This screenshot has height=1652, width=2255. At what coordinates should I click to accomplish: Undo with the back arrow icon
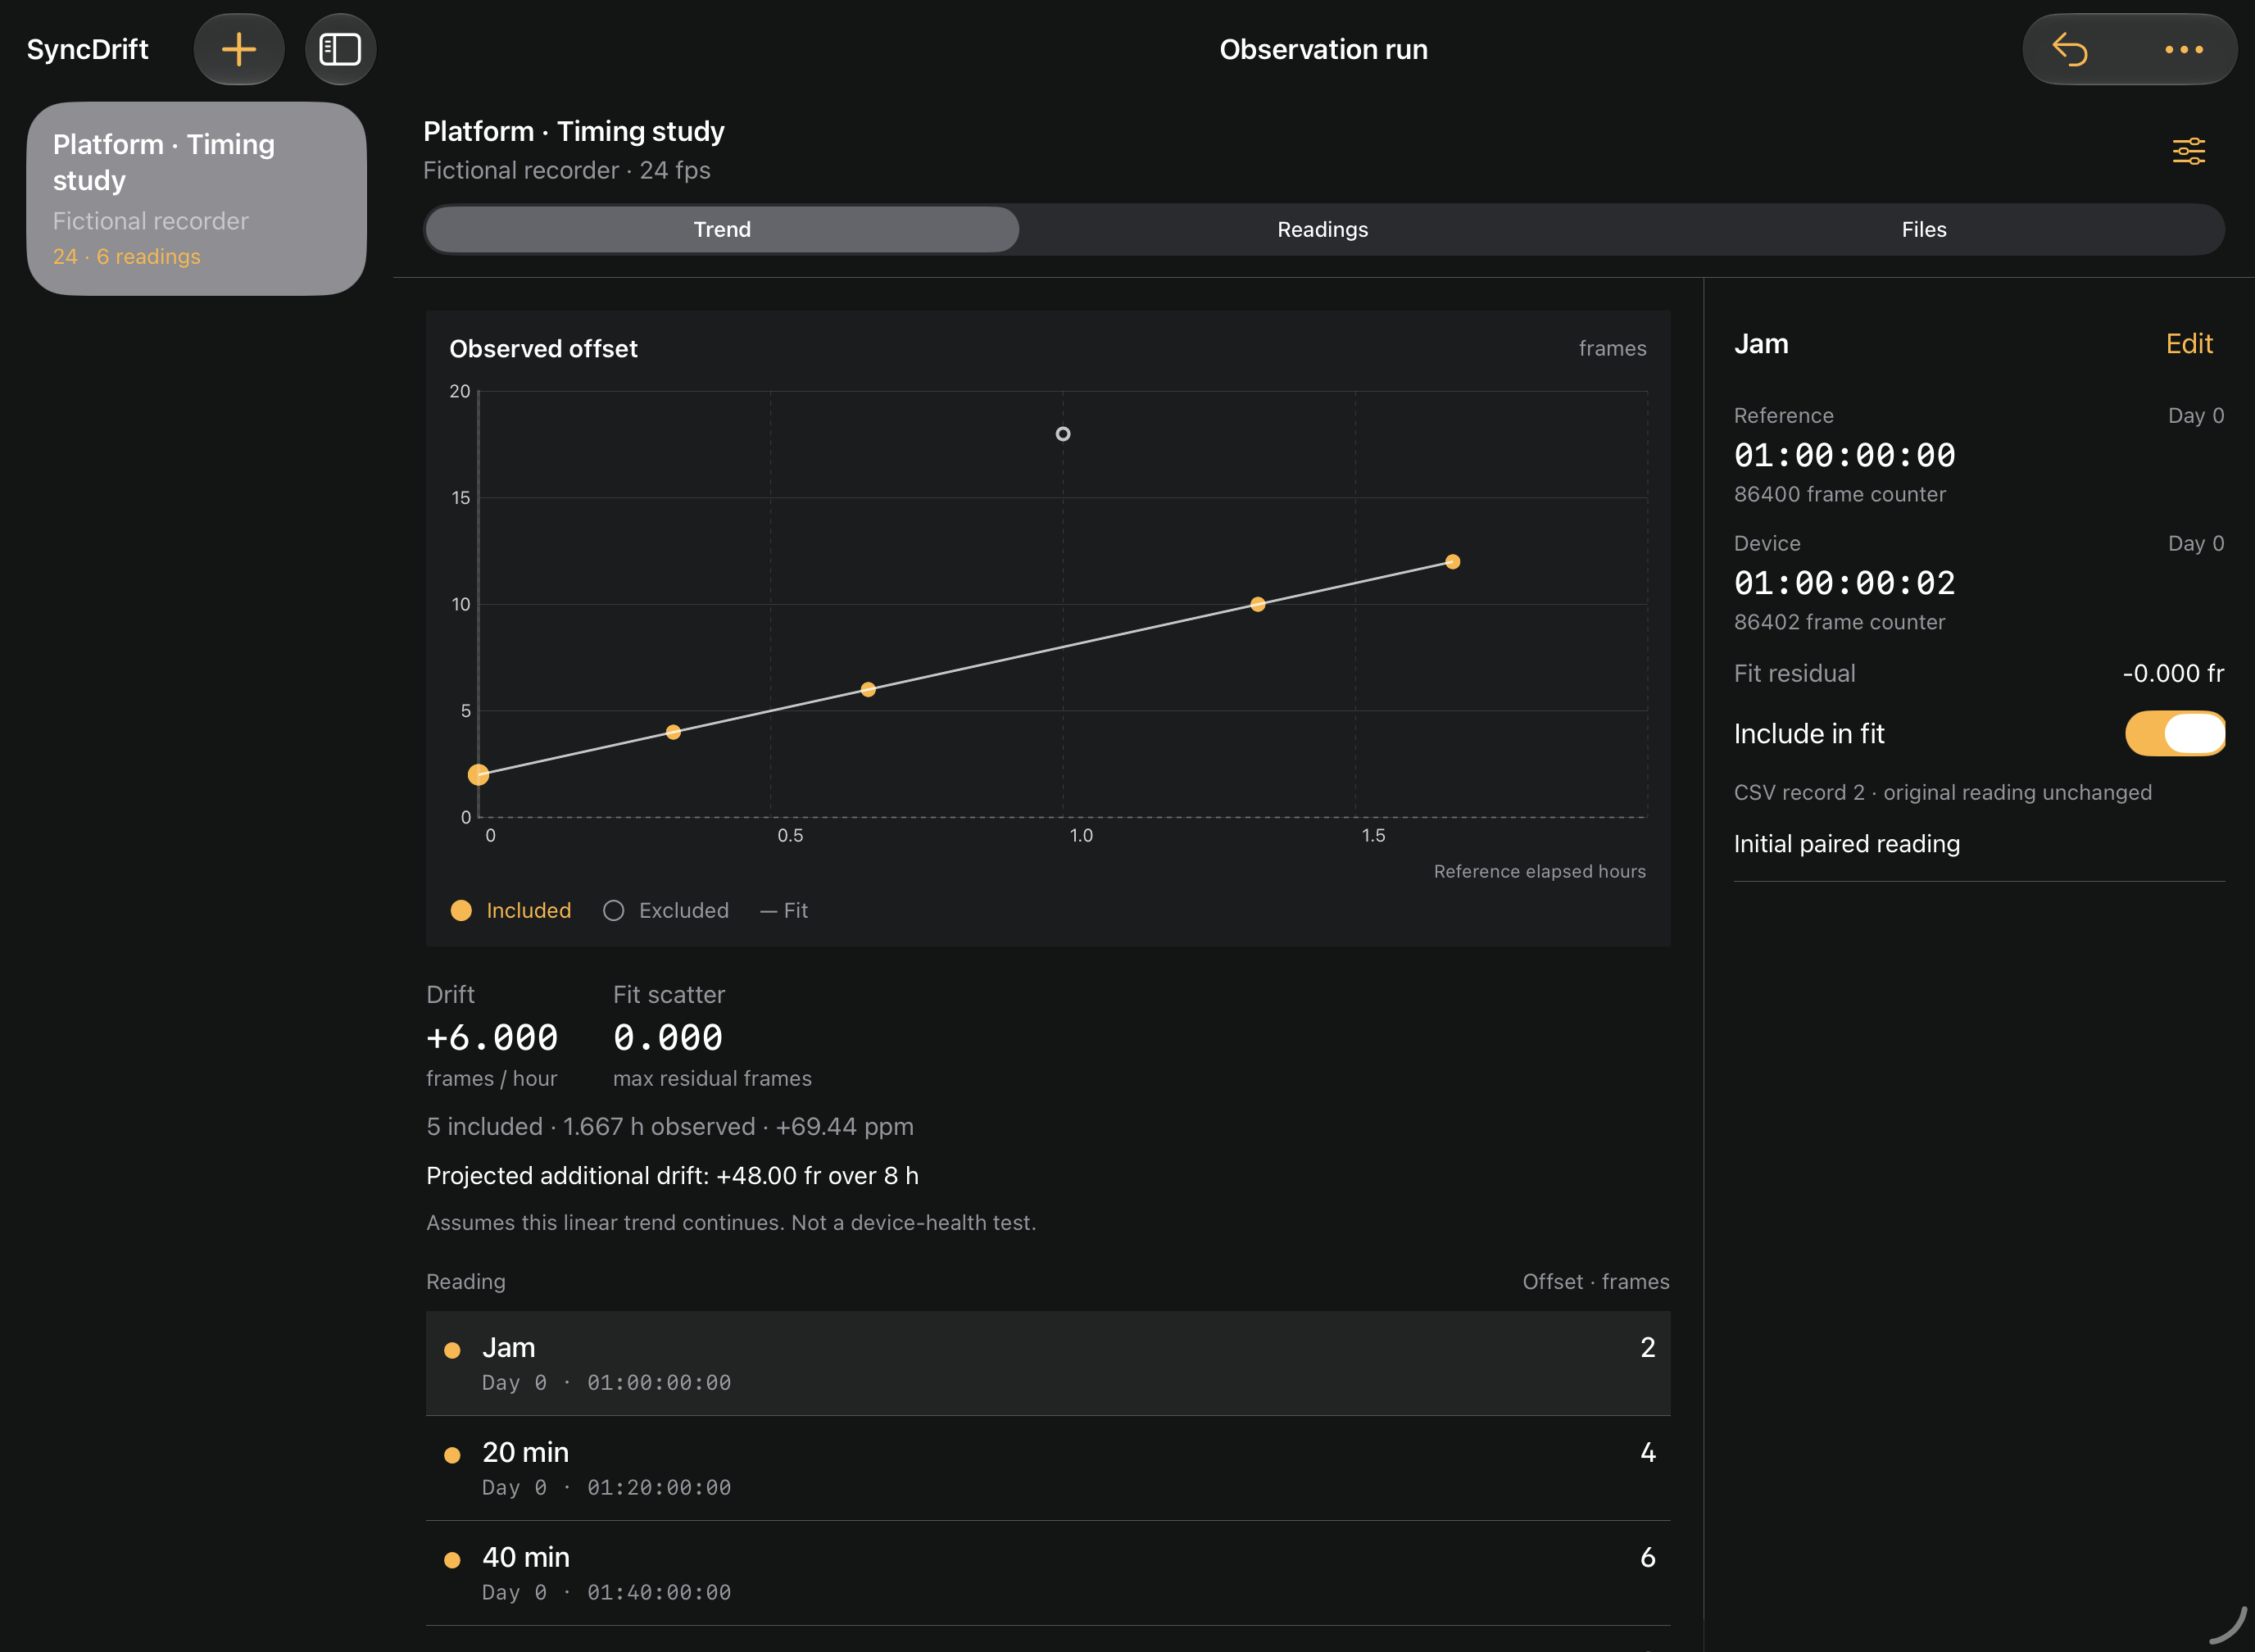point(2069,49)
